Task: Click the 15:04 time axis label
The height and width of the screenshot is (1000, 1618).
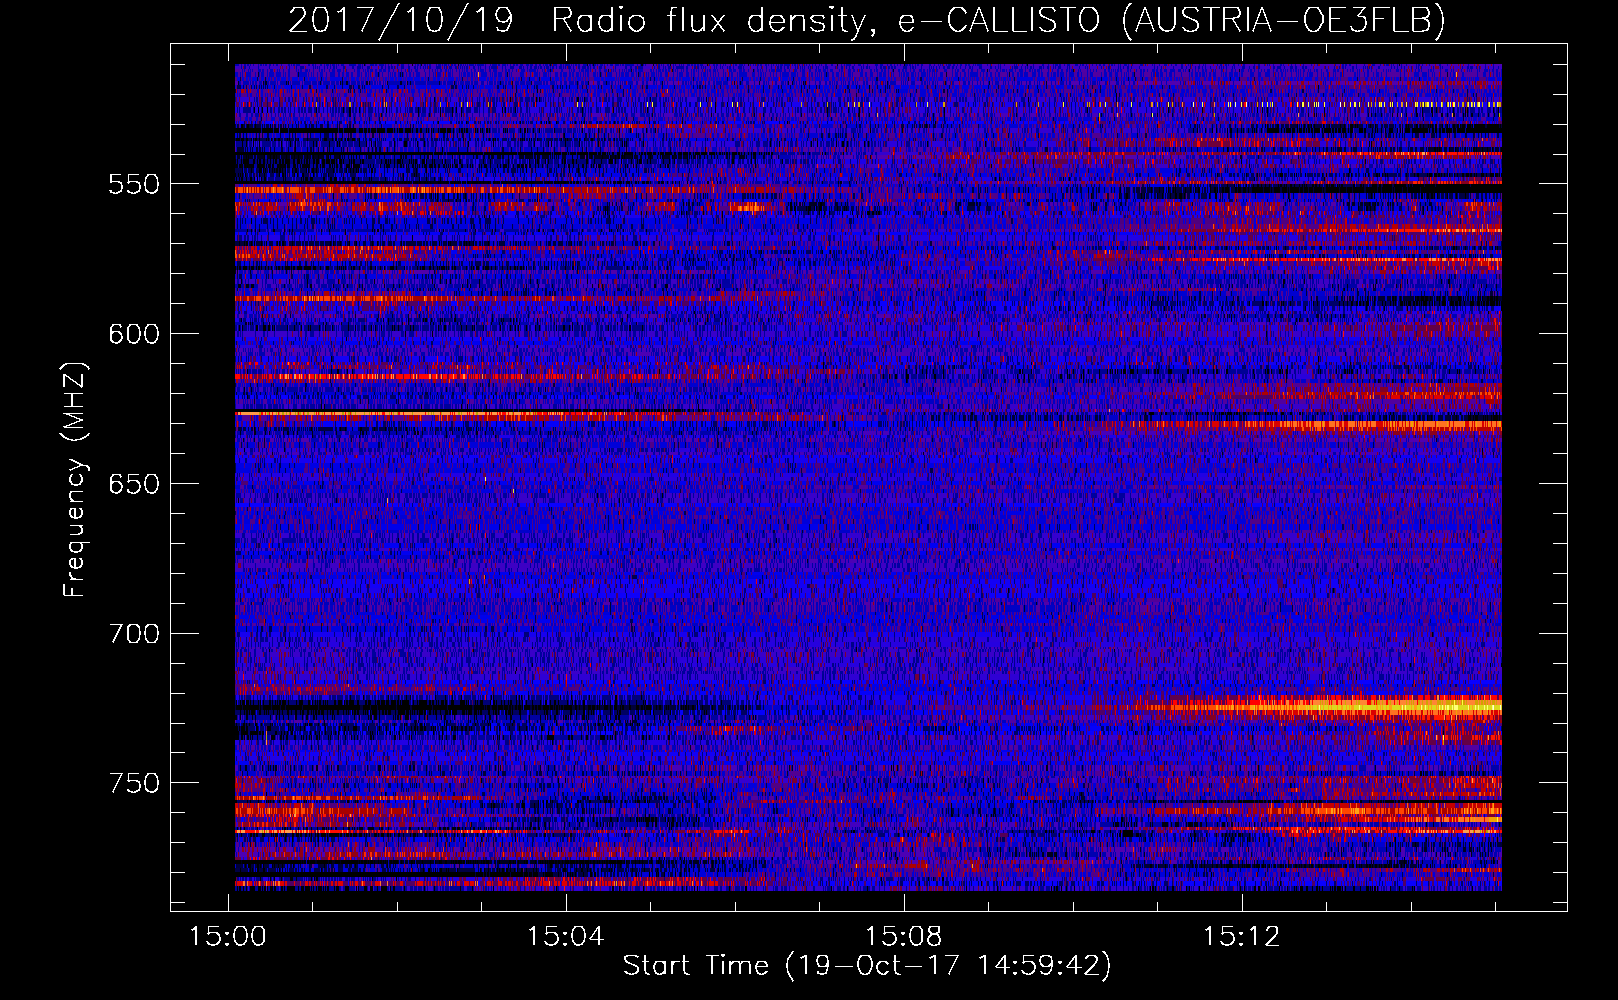Action: (x=566, y=937)
